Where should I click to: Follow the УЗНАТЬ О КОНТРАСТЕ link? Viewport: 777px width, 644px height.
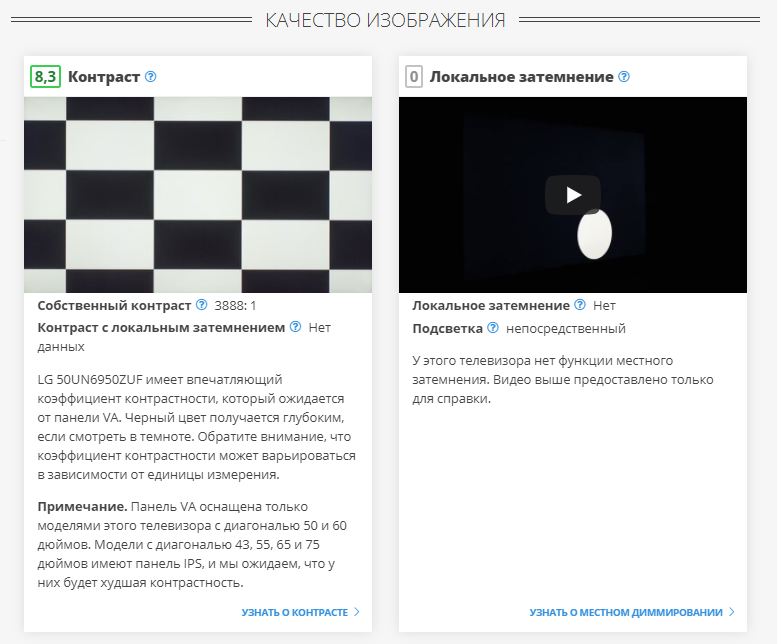click(294, 612)
